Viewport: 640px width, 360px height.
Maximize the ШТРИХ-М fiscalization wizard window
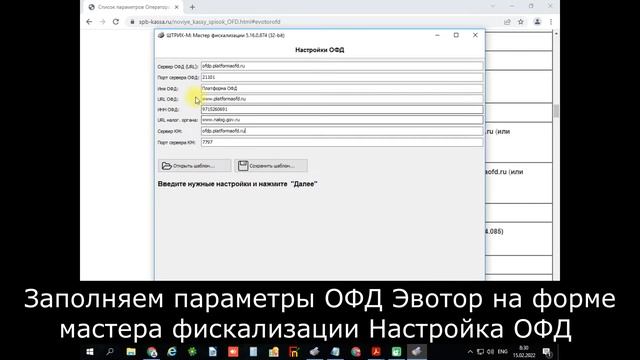[x=456, y=35]
